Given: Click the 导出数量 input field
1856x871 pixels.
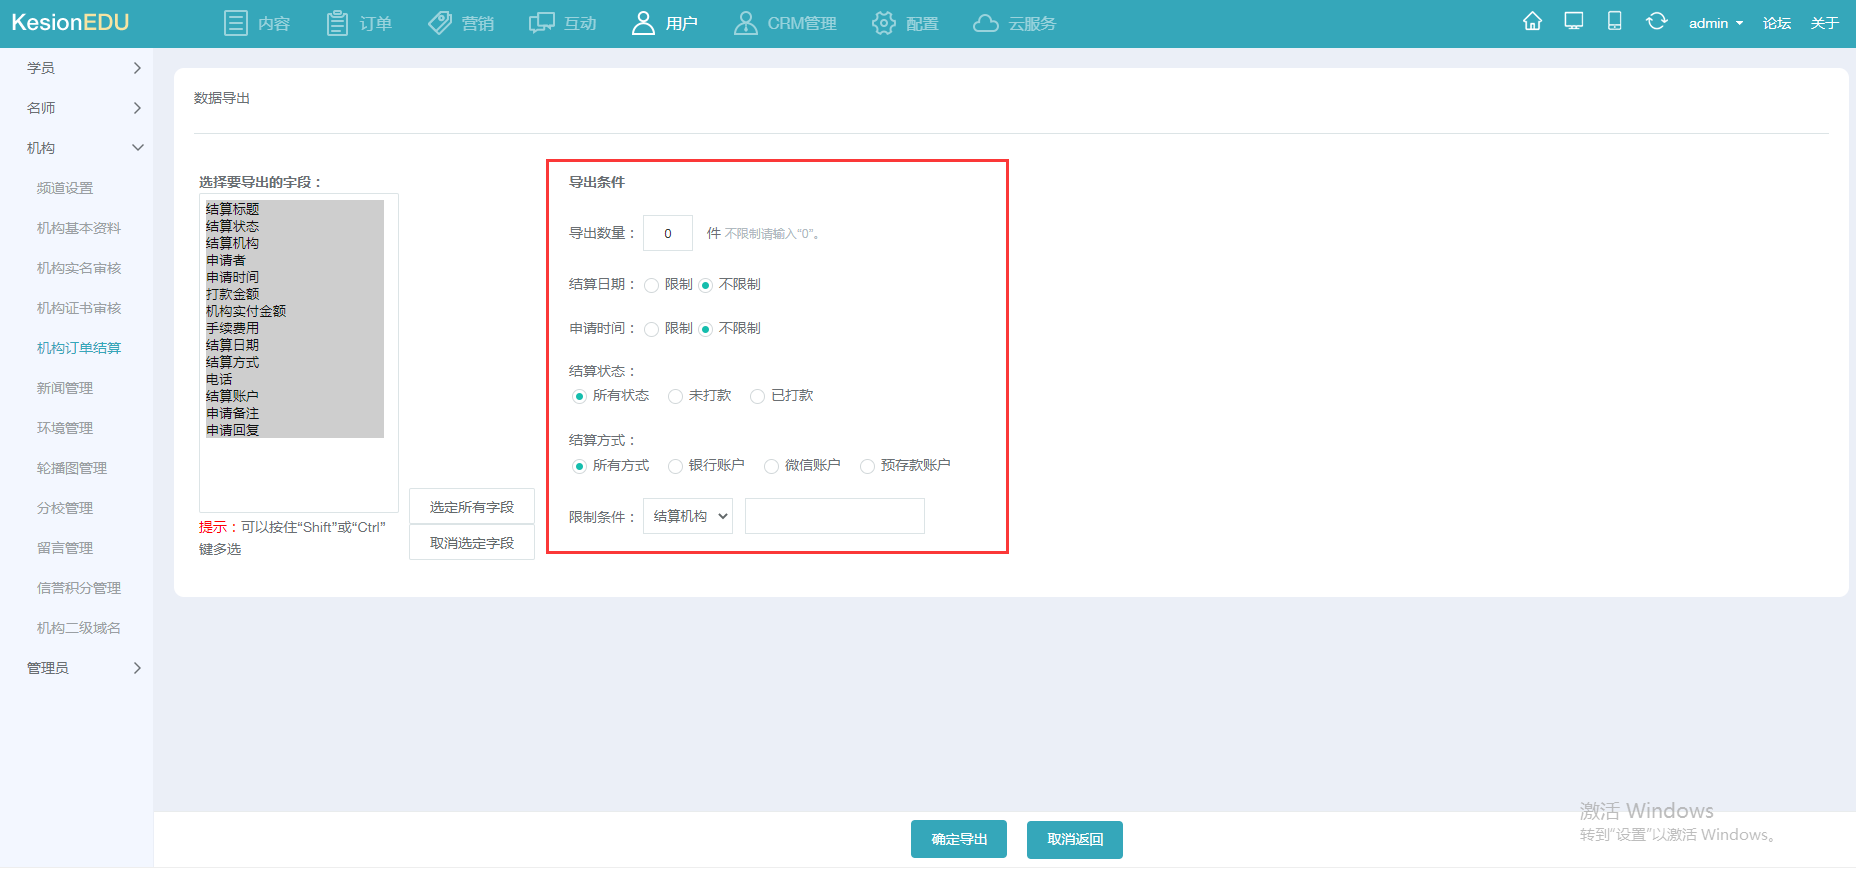Looking at the screenshot, I should click(668, 233).
